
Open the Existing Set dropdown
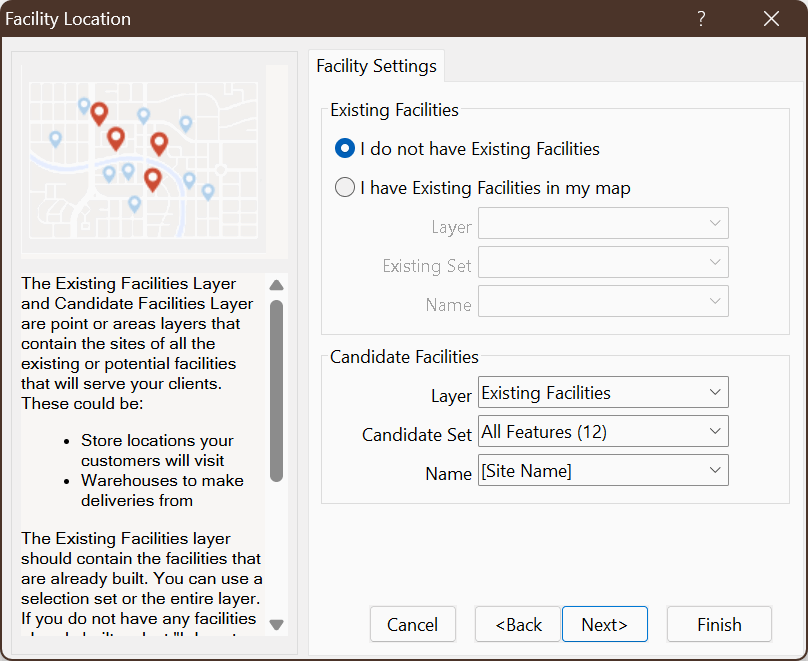603,262
